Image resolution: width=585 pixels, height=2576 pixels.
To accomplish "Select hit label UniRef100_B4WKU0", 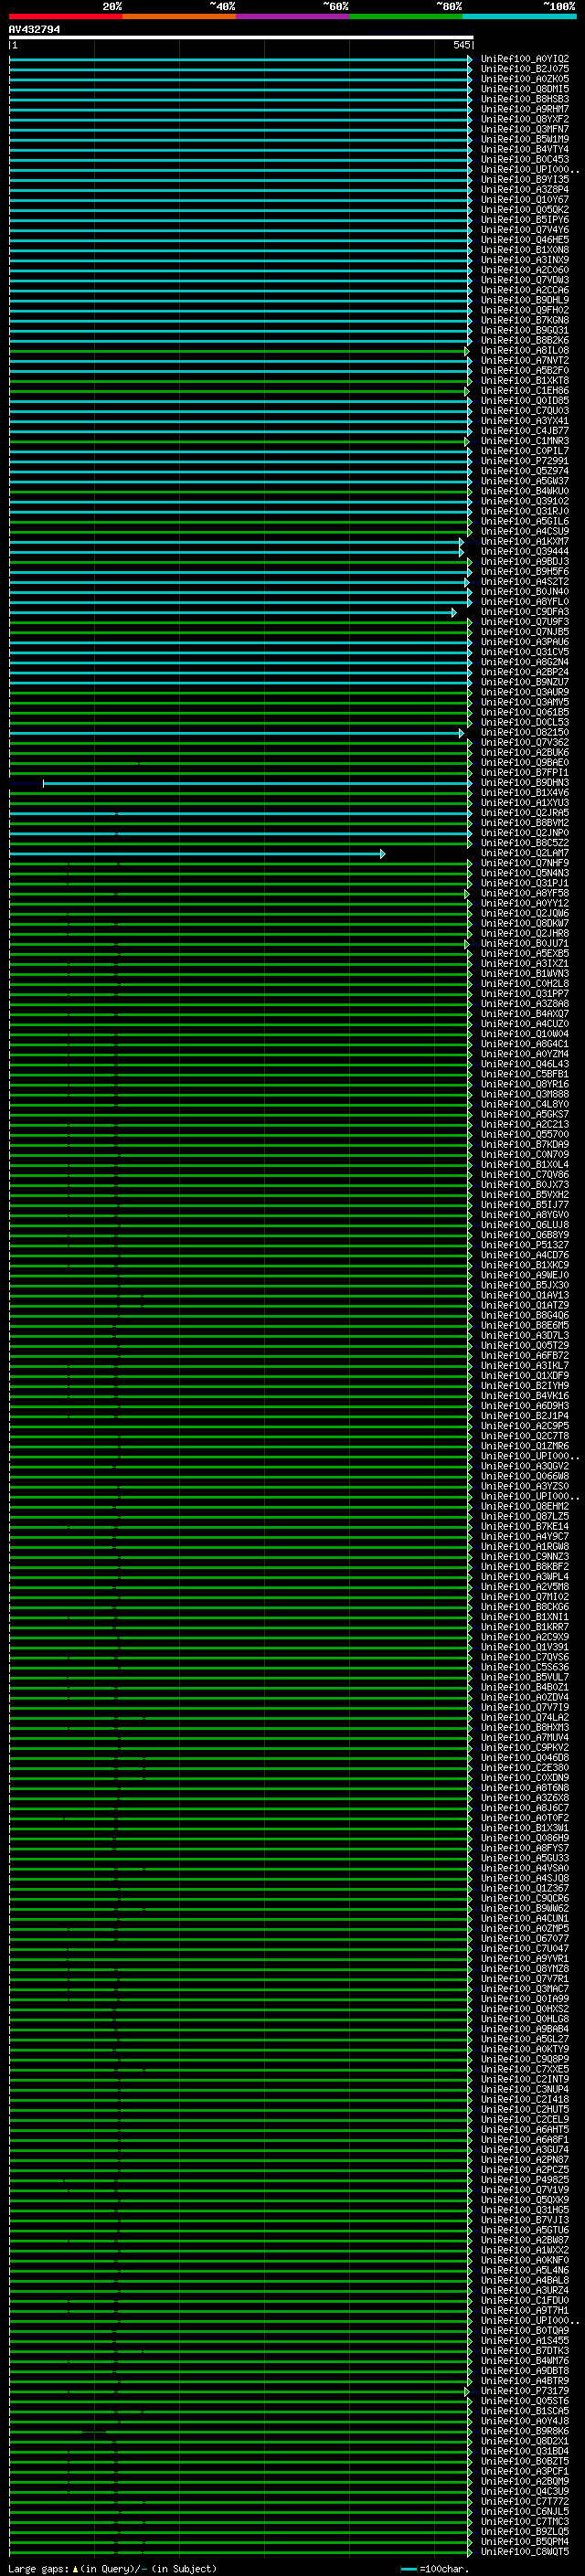I will (x=525, y=491).
